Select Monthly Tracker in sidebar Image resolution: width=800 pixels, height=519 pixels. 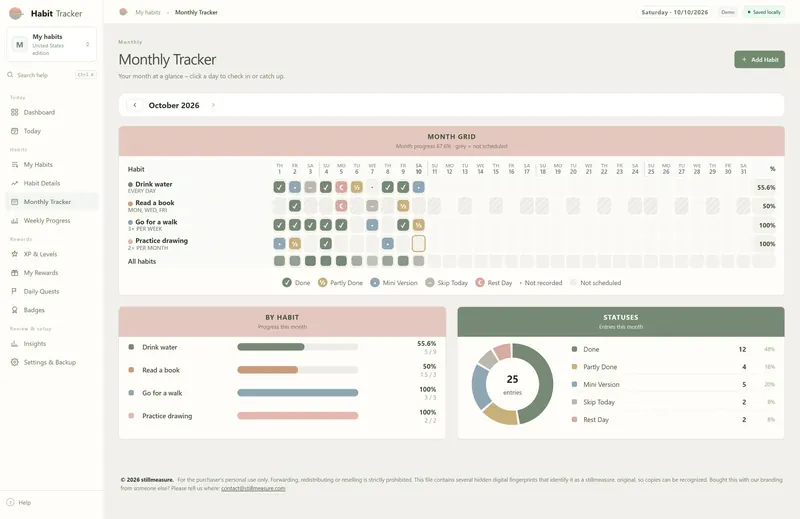coord(52,202)
